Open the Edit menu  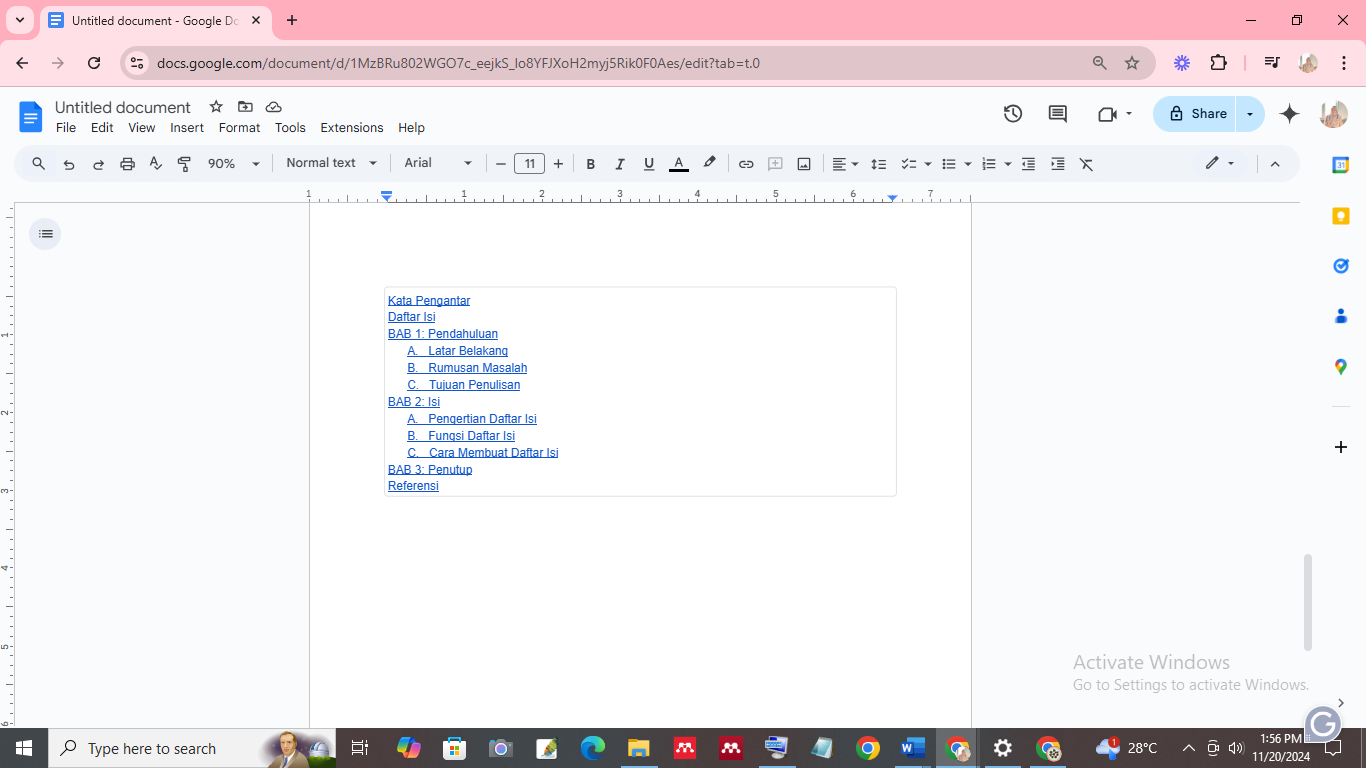pos(102,128)
